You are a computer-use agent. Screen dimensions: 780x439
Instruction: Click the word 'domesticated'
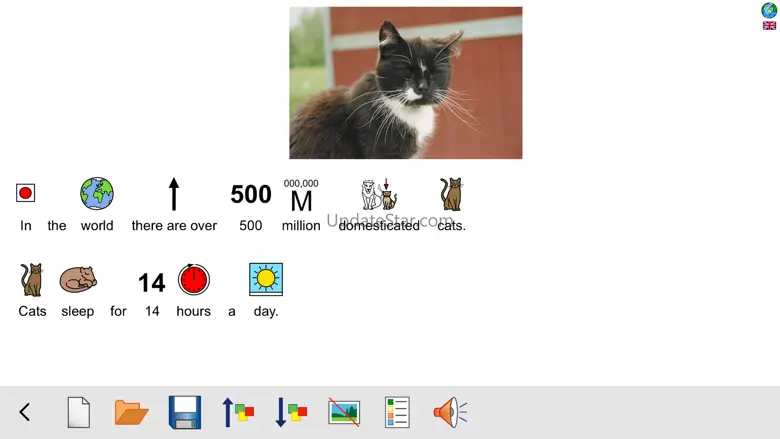379,226
